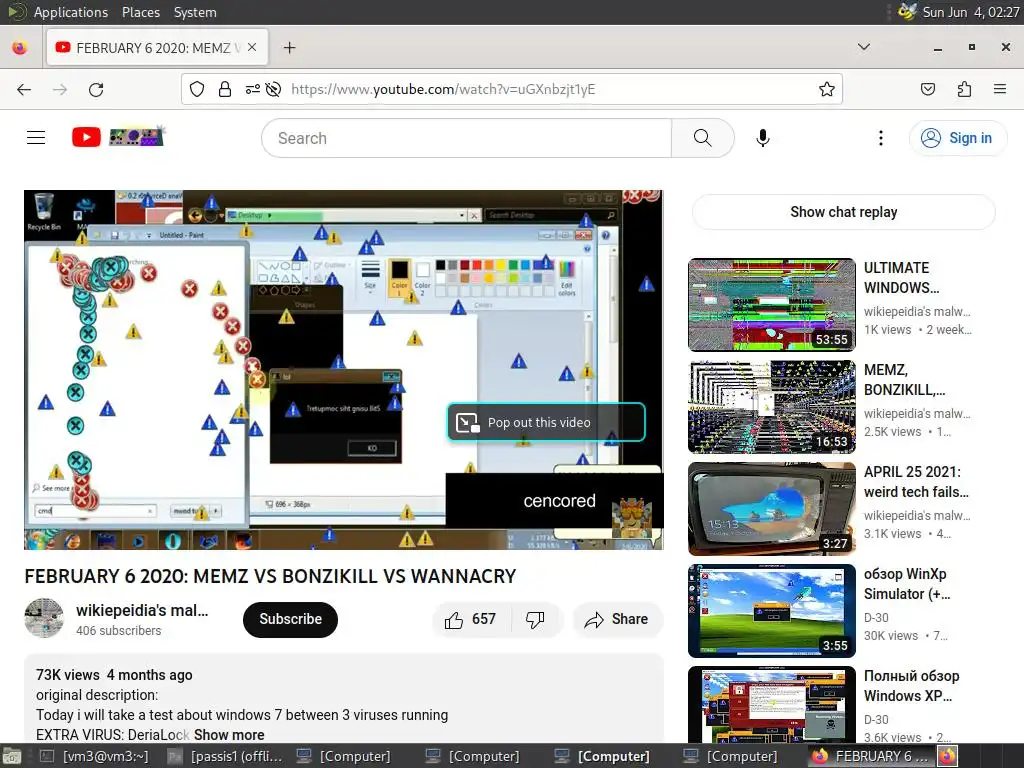This screenshot has width=1024, height=768.
Task: Click the ULTIMATE WINDOWS... video title
Action: pyautogui.click(x=901, y=278)
